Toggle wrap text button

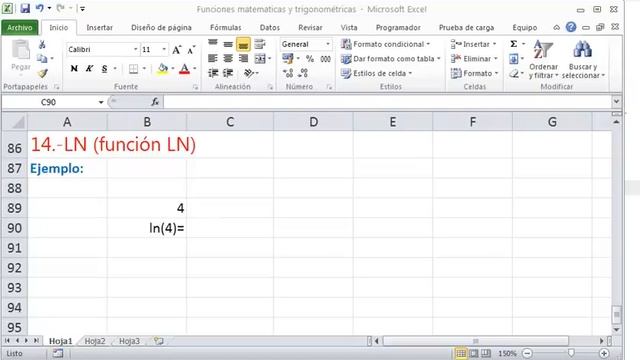point(260,44)
